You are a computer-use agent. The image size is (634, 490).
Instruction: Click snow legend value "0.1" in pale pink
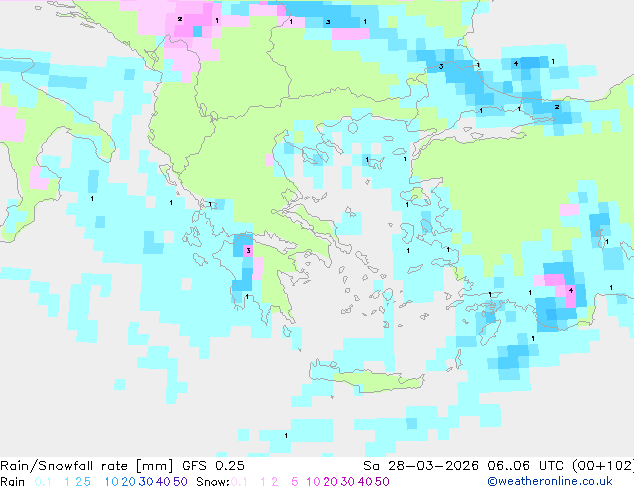(x=239, y=482)
